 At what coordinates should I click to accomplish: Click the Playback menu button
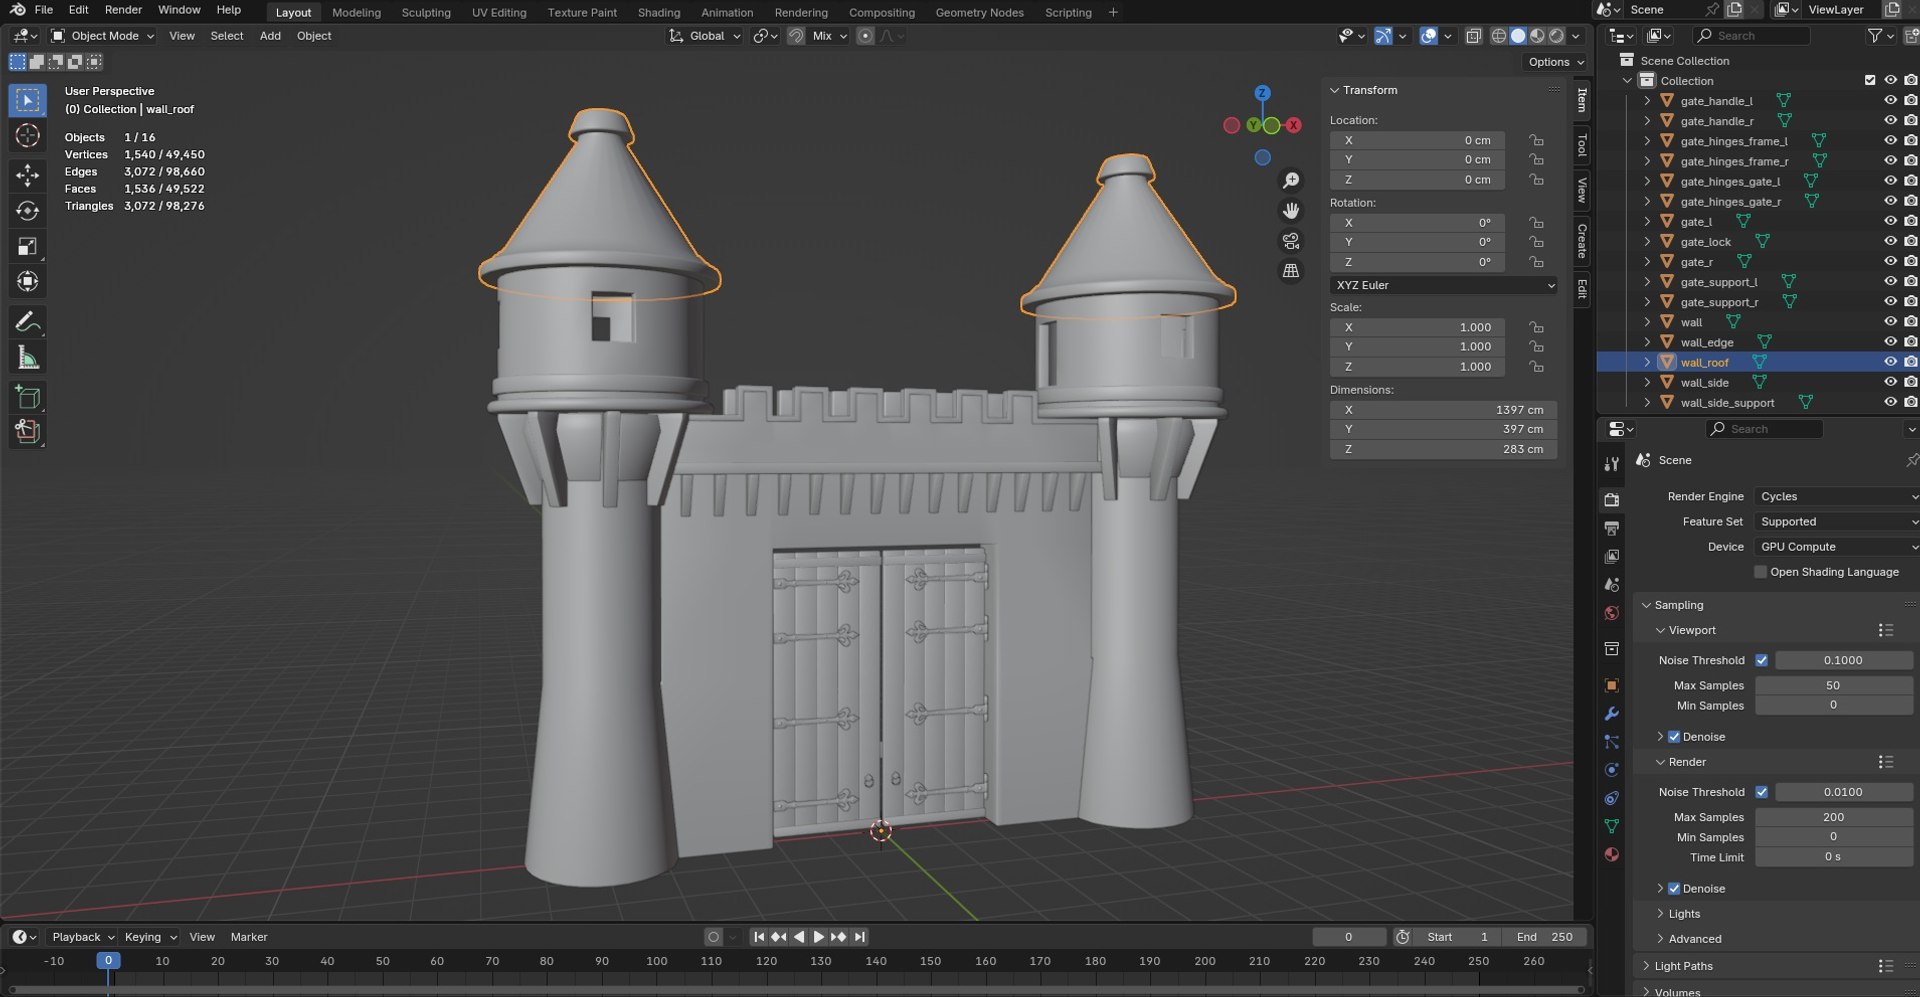(83, 937)
